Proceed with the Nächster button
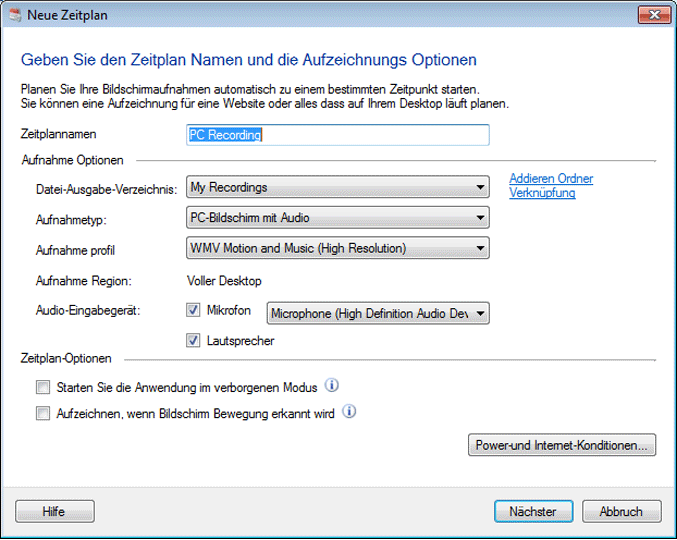This screenshot has width=677, height=540. pos(532,511)
